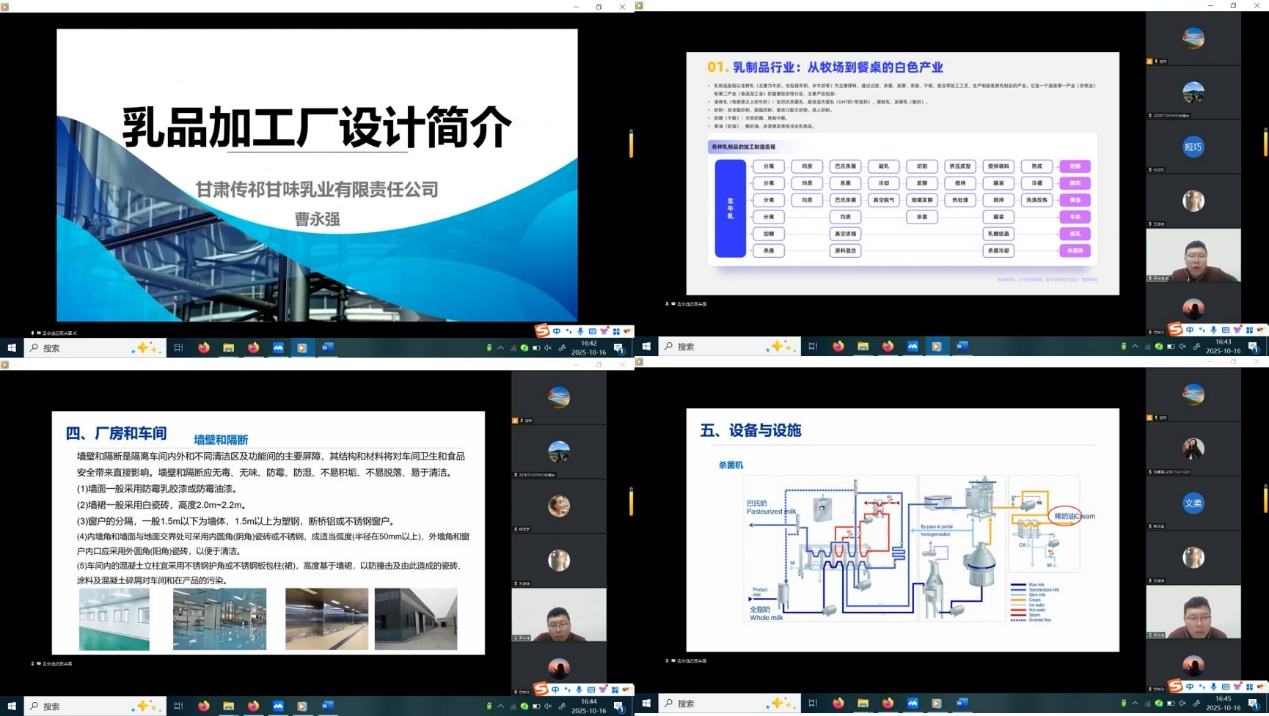Click orange scrollbar beside 短巧 participant list

tap(1265, 142)
